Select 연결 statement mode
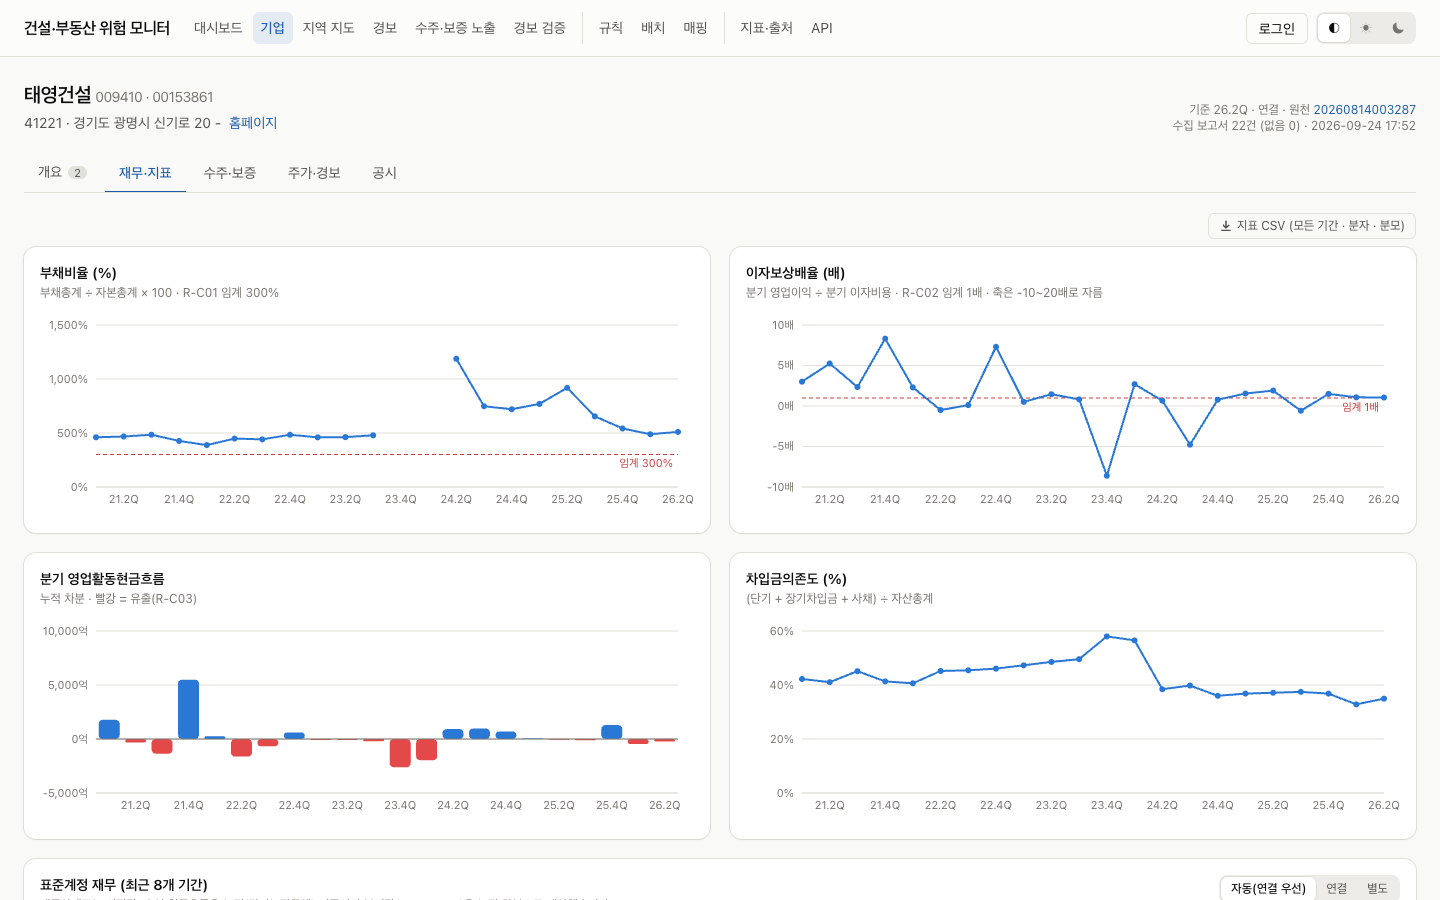This screenshot has height=900, width=1440. (x=1337, y=888)
